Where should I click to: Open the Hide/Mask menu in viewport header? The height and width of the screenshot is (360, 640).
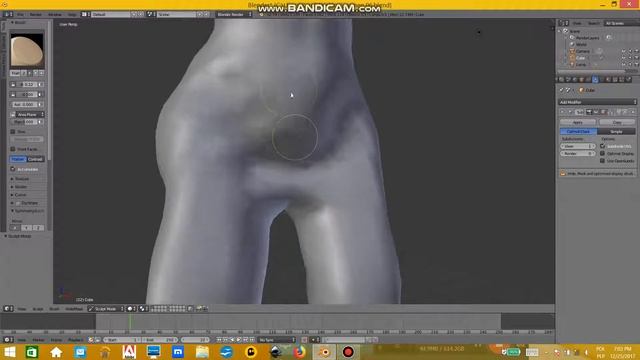point(74,309)
